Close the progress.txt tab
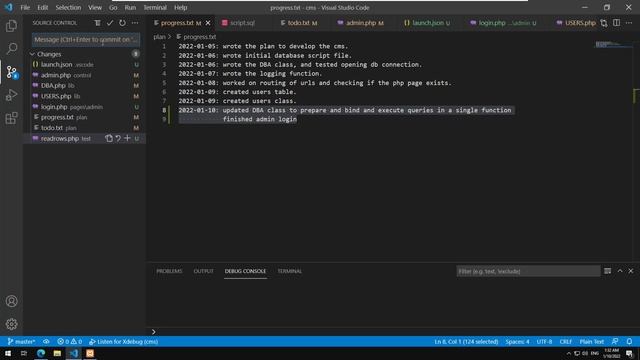The image size is (640, 360). click(208, 23)
